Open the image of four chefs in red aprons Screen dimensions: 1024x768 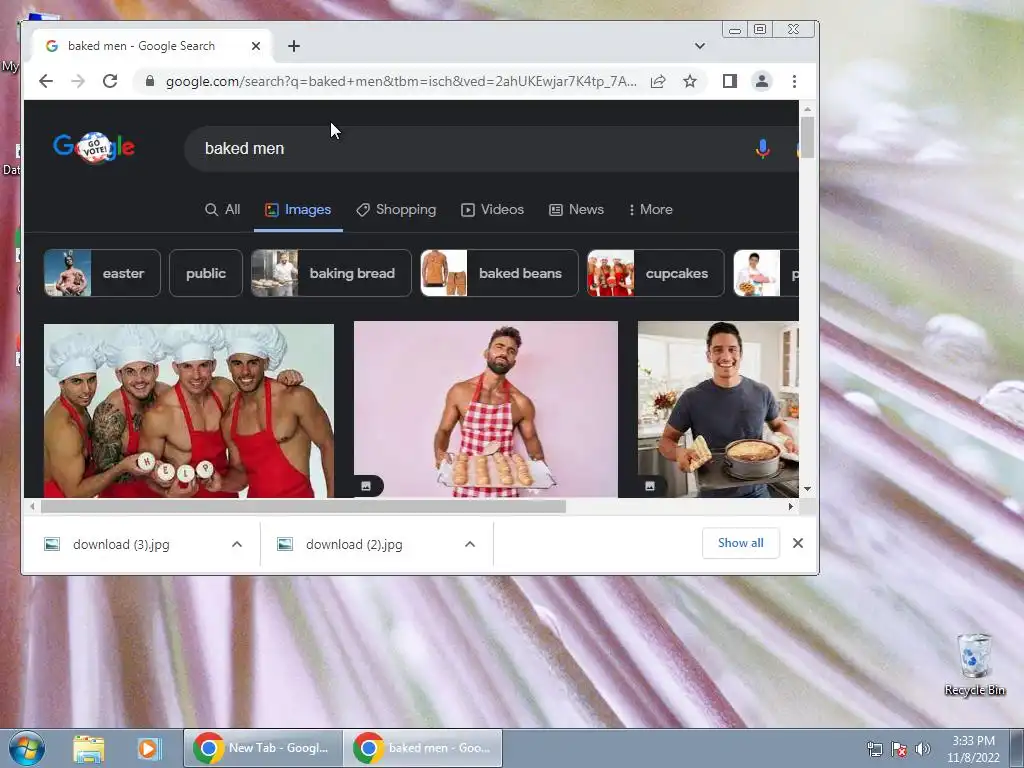(189, 411)
